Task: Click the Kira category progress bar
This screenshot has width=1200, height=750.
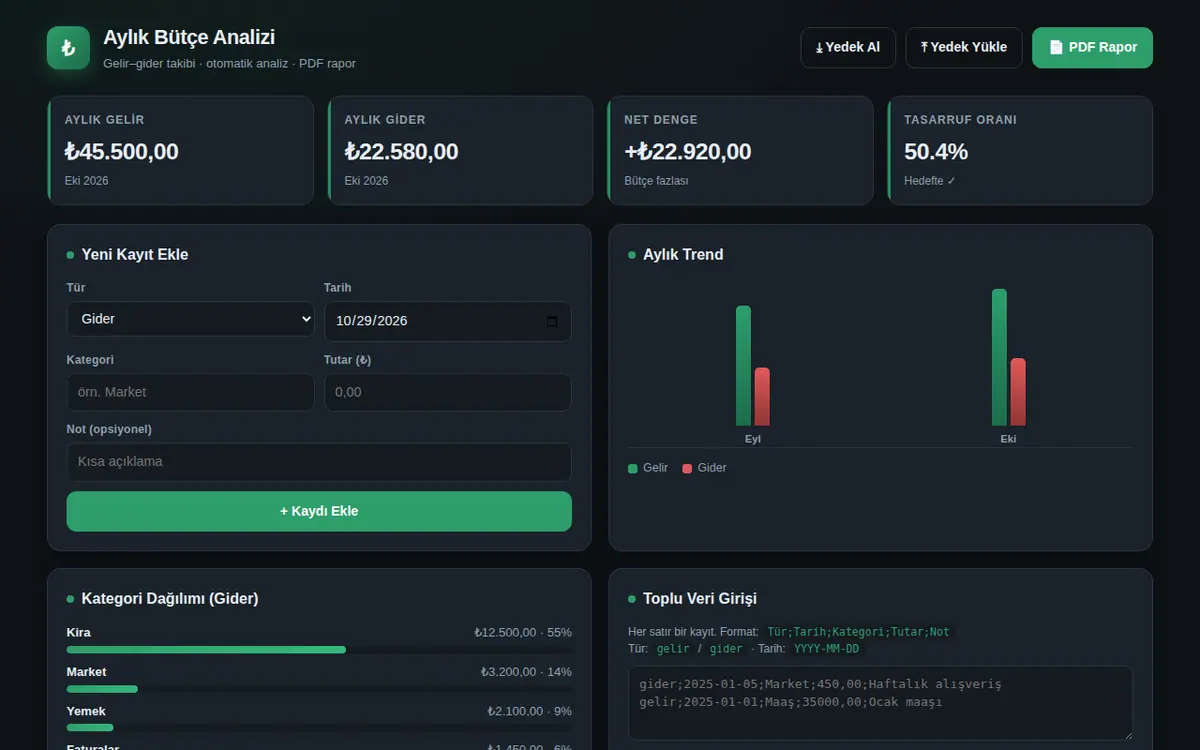Action: pyautogui.click(x=319, y=650)
